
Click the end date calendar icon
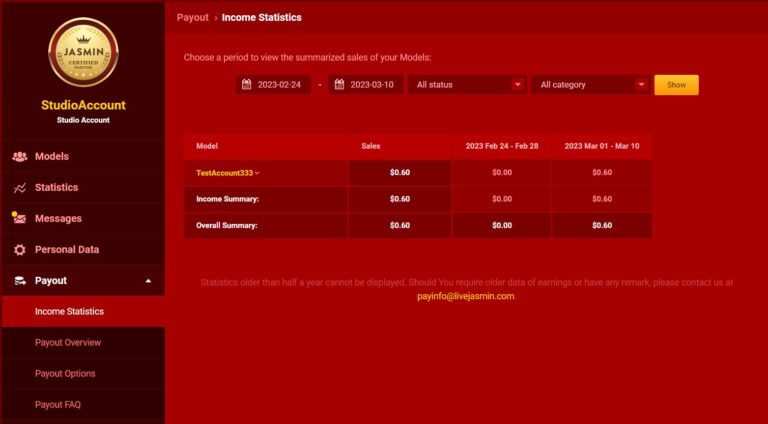[x=339, y=85]
